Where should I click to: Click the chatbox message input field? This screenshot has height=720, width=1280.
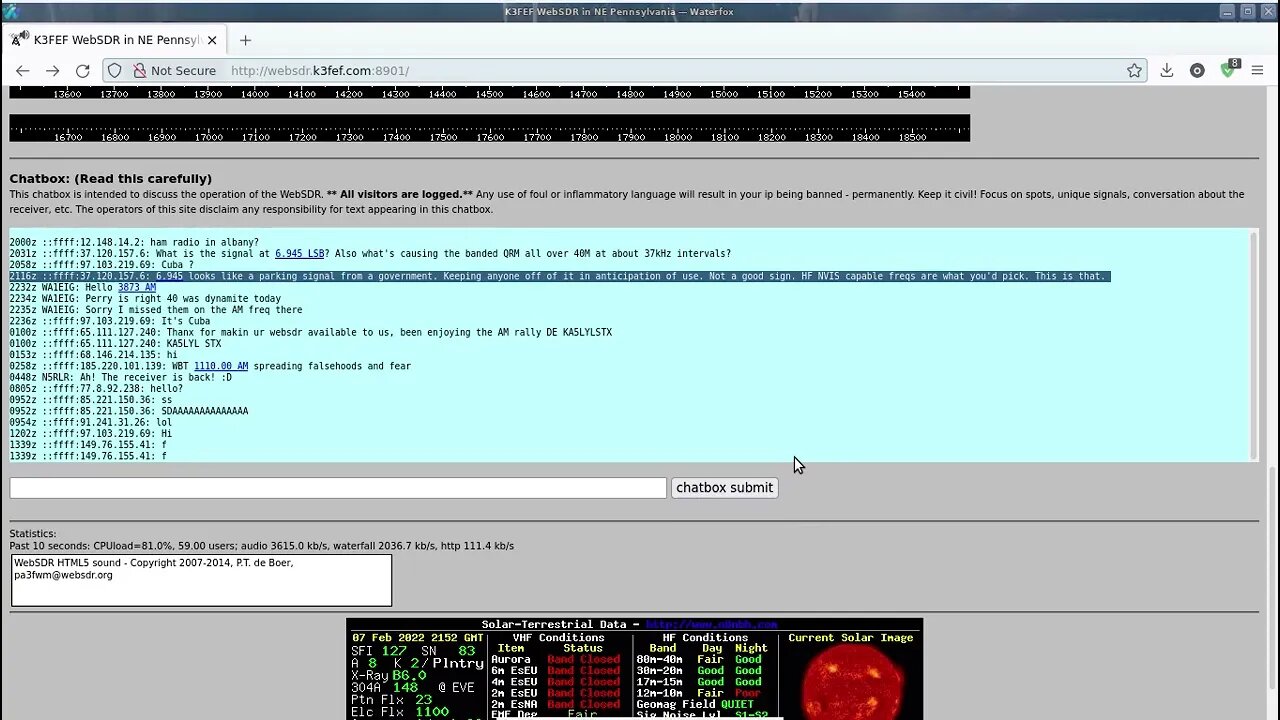[338, 488]
